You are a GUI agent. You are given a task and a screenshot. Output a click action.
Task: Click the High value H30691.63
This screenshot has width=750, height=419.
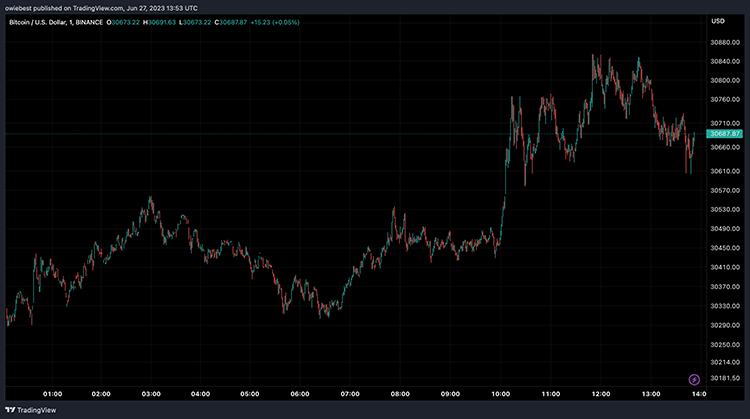point(159,22)
